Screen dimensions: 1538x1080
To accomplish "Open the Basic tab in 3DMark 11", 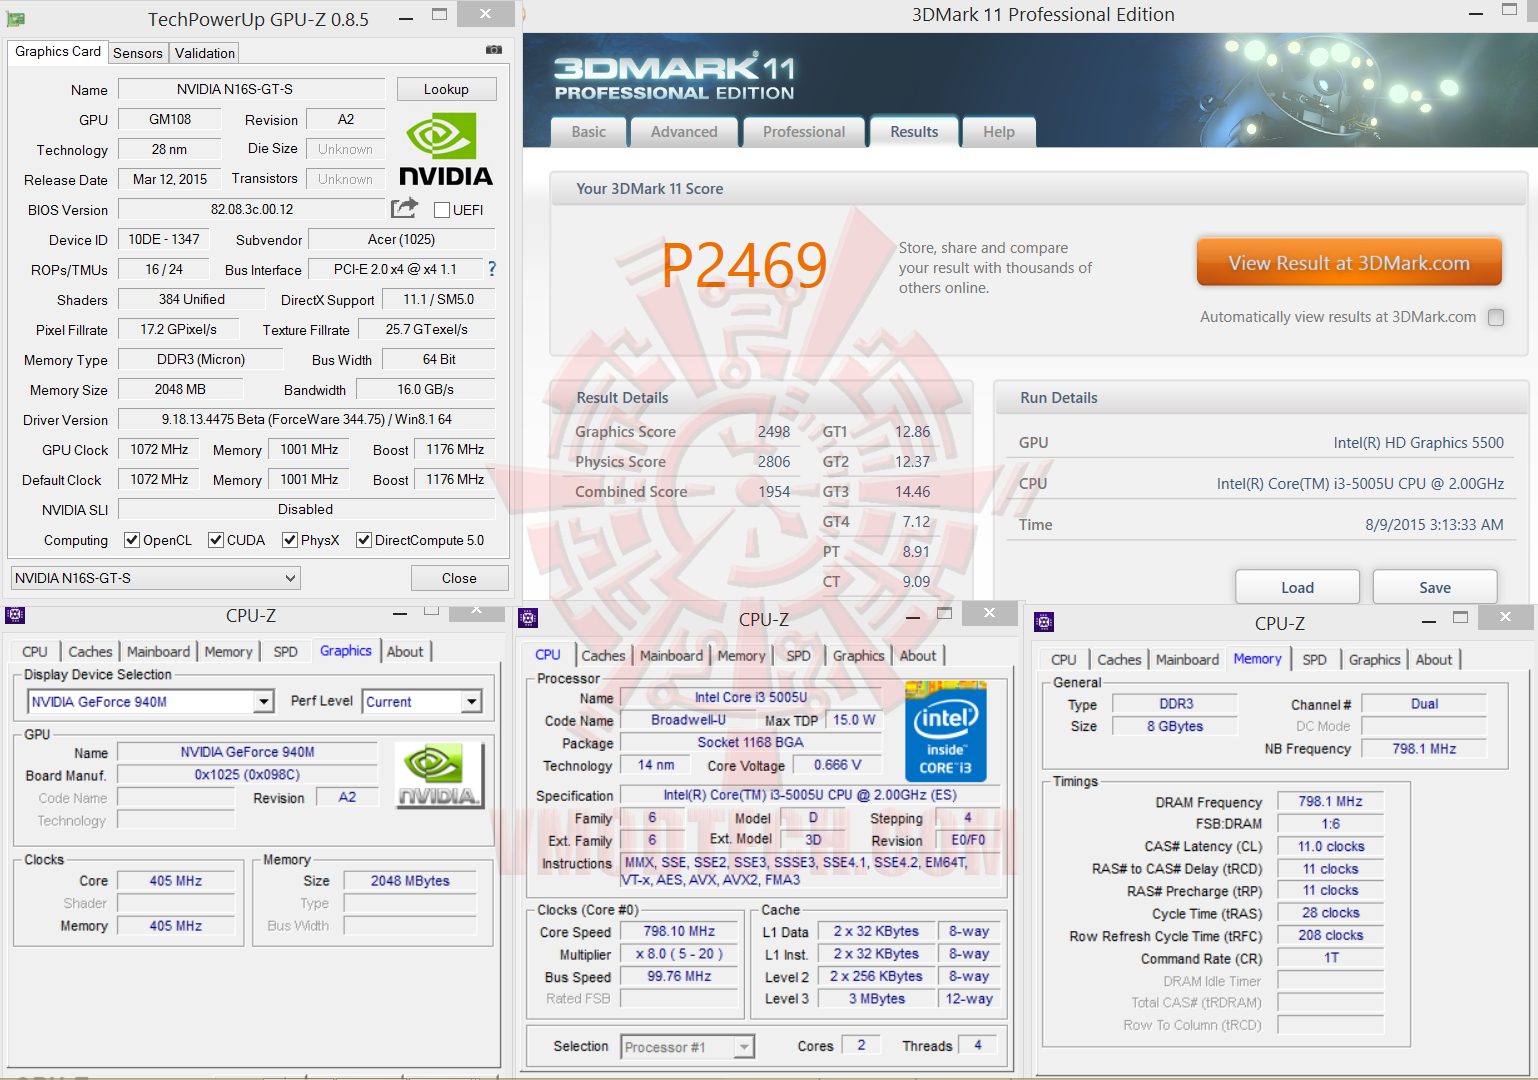I will click(x=589, y=132).
